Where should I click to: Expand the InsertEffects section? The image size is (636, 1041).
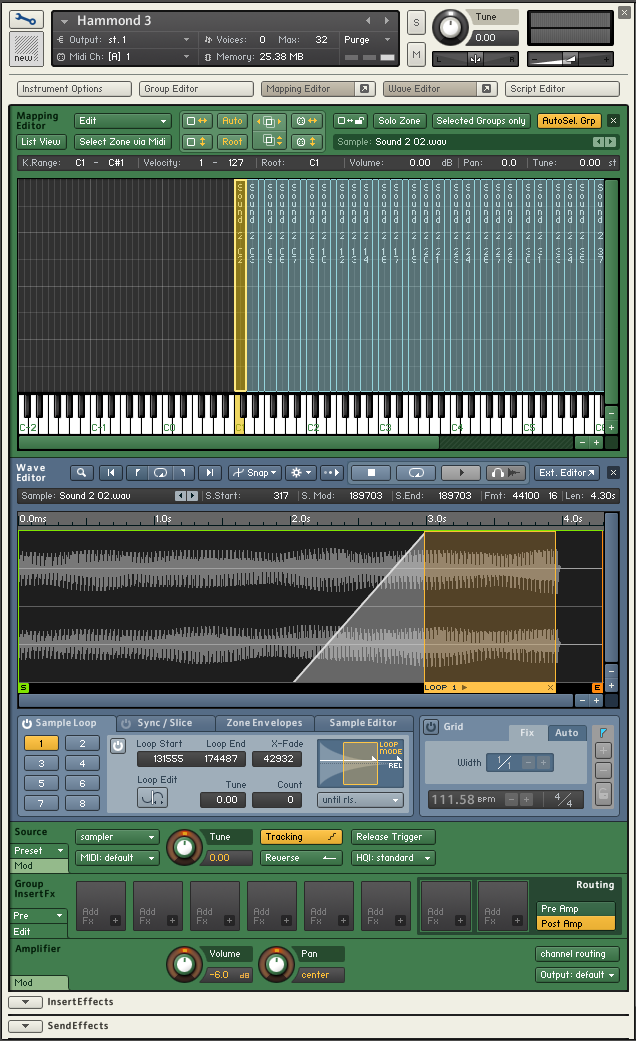(x=25, y=1002)
